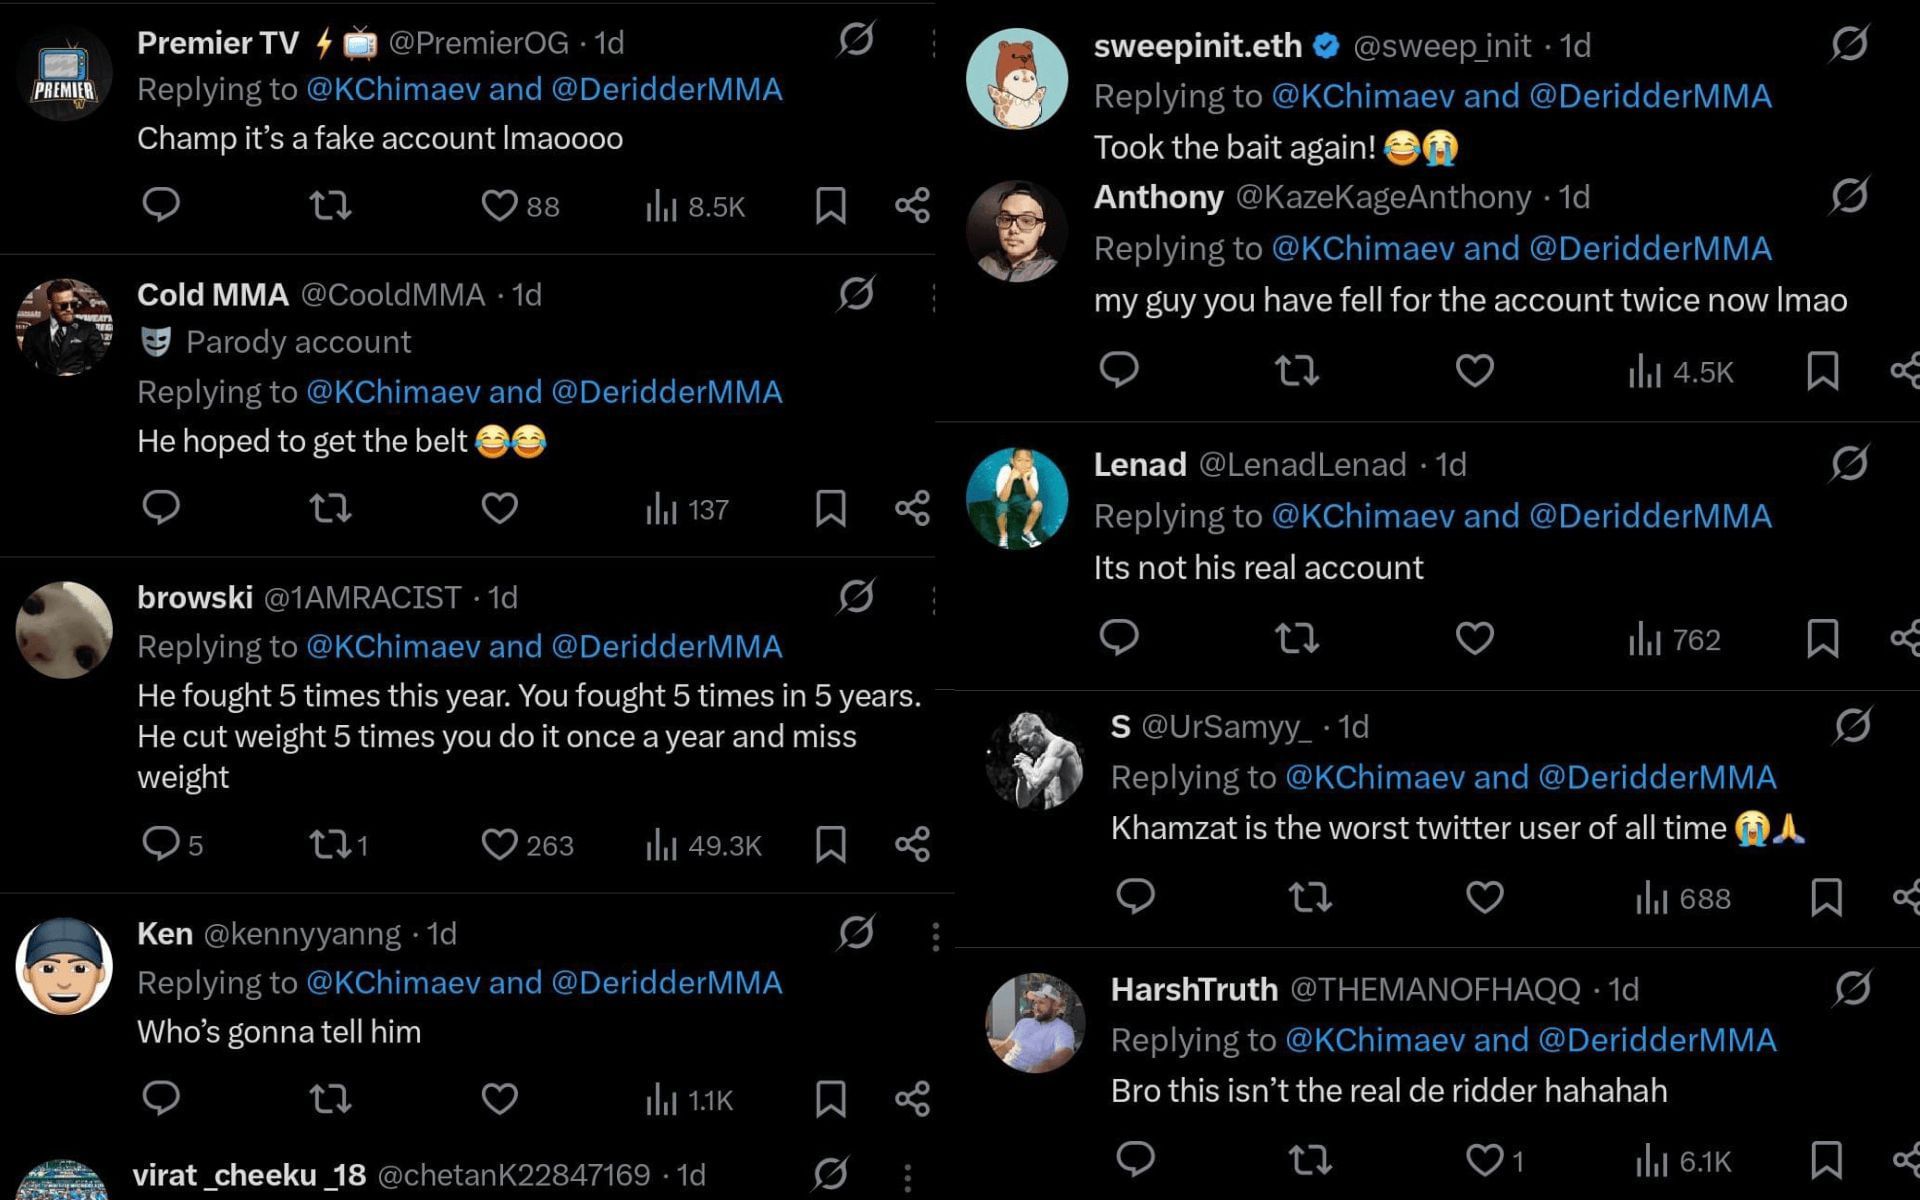Open @DeridderMMA mention in Anthony's reply

[x=1650, y=248]
